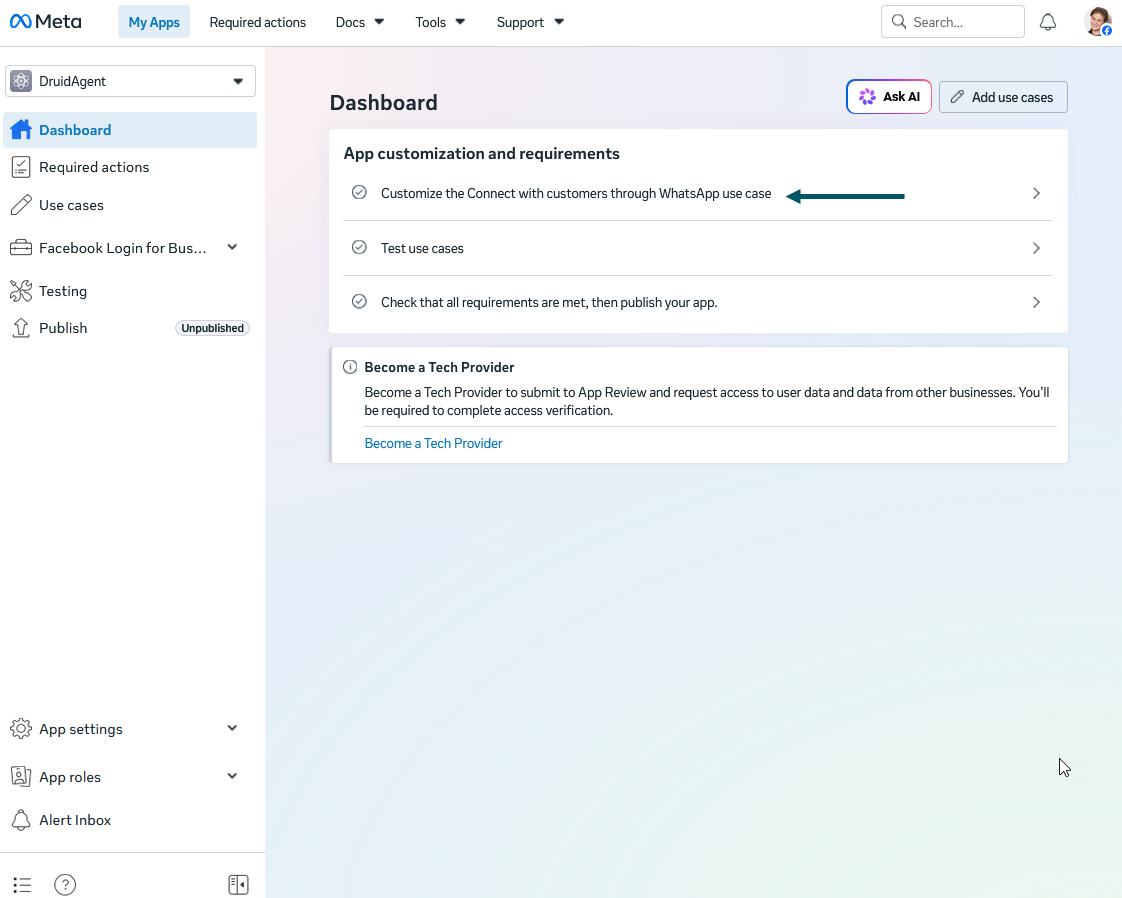Screen dimensions: 1122x898
Task: Open Check requirements row arrow
Action: tap(1036, 302)
